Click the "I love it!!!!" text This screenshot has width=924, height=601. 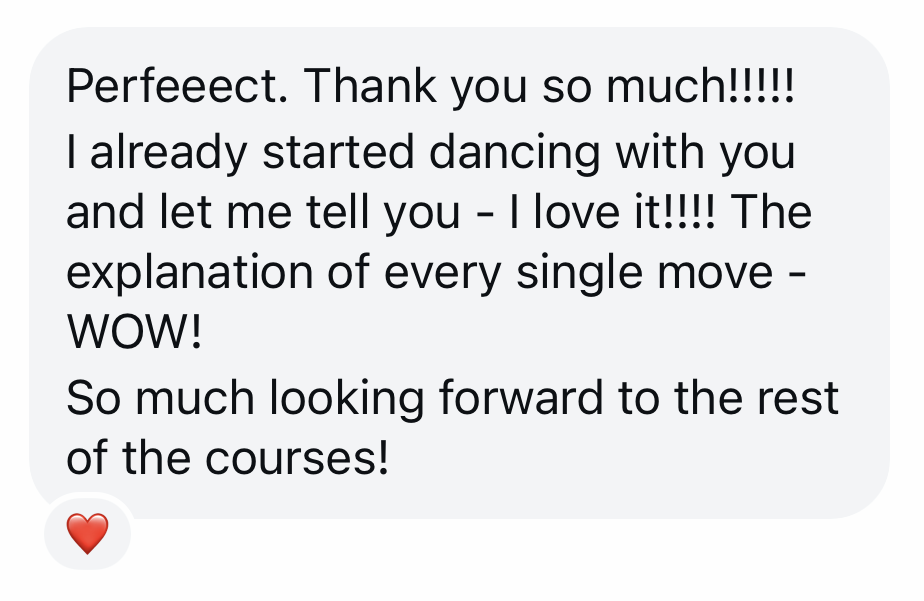(617, 212)
